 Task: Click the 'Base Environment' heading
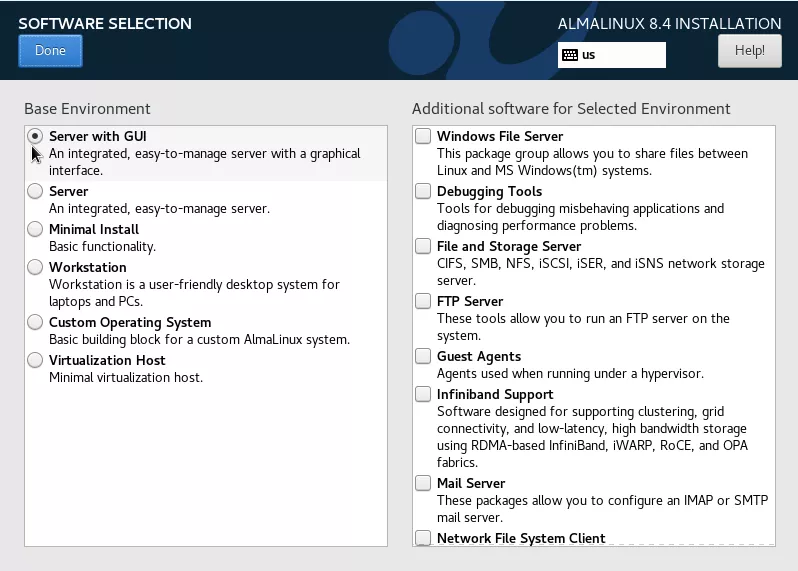[x=87, y=109]
